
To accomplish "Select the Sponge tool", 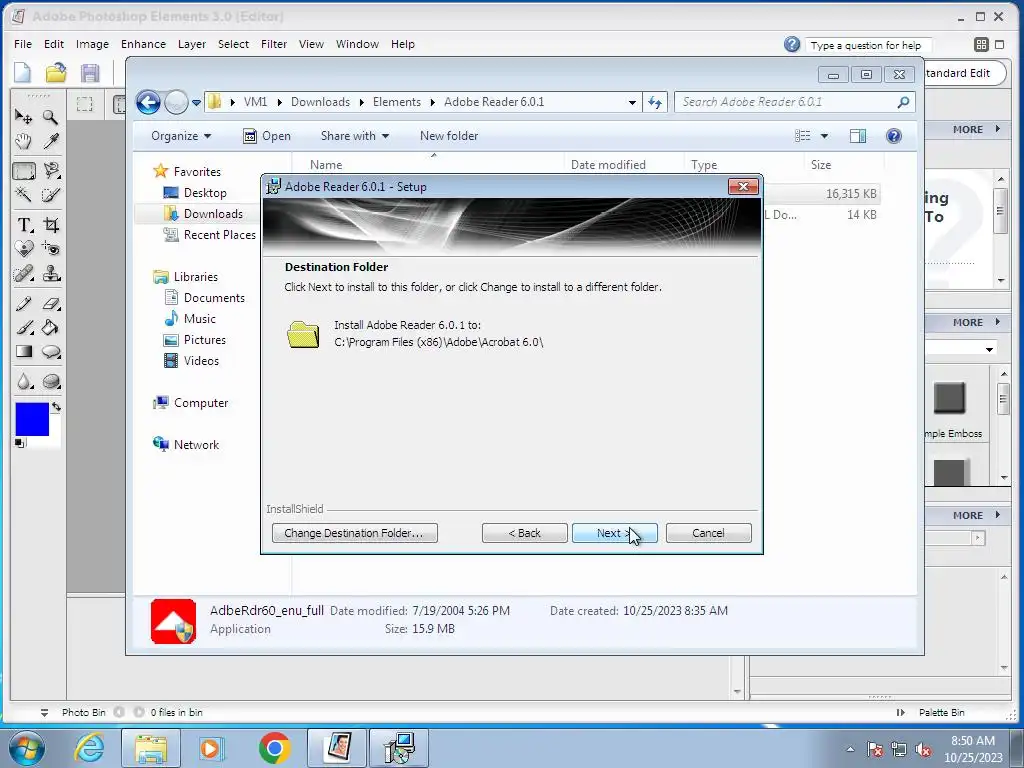I will pos(51,381).
